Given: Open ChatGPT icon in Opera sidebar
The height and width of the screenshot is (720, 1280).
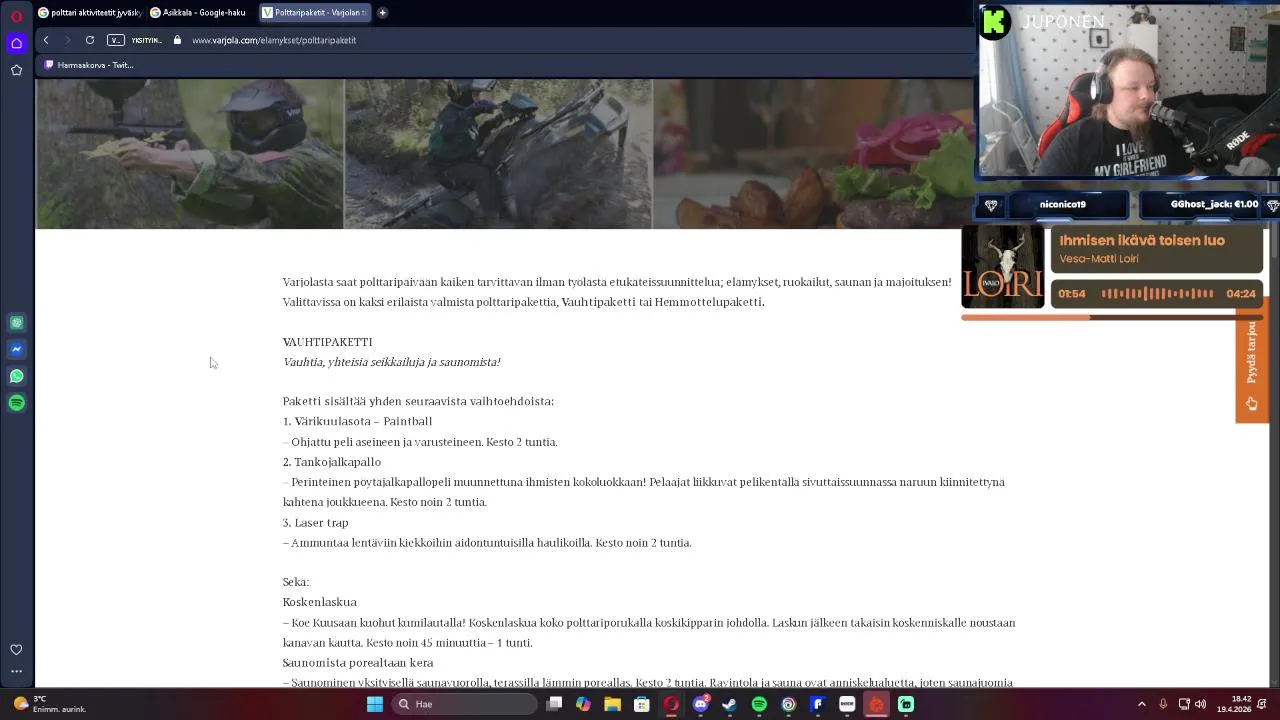Looking at the screenshot, I should tap(16, 323).
